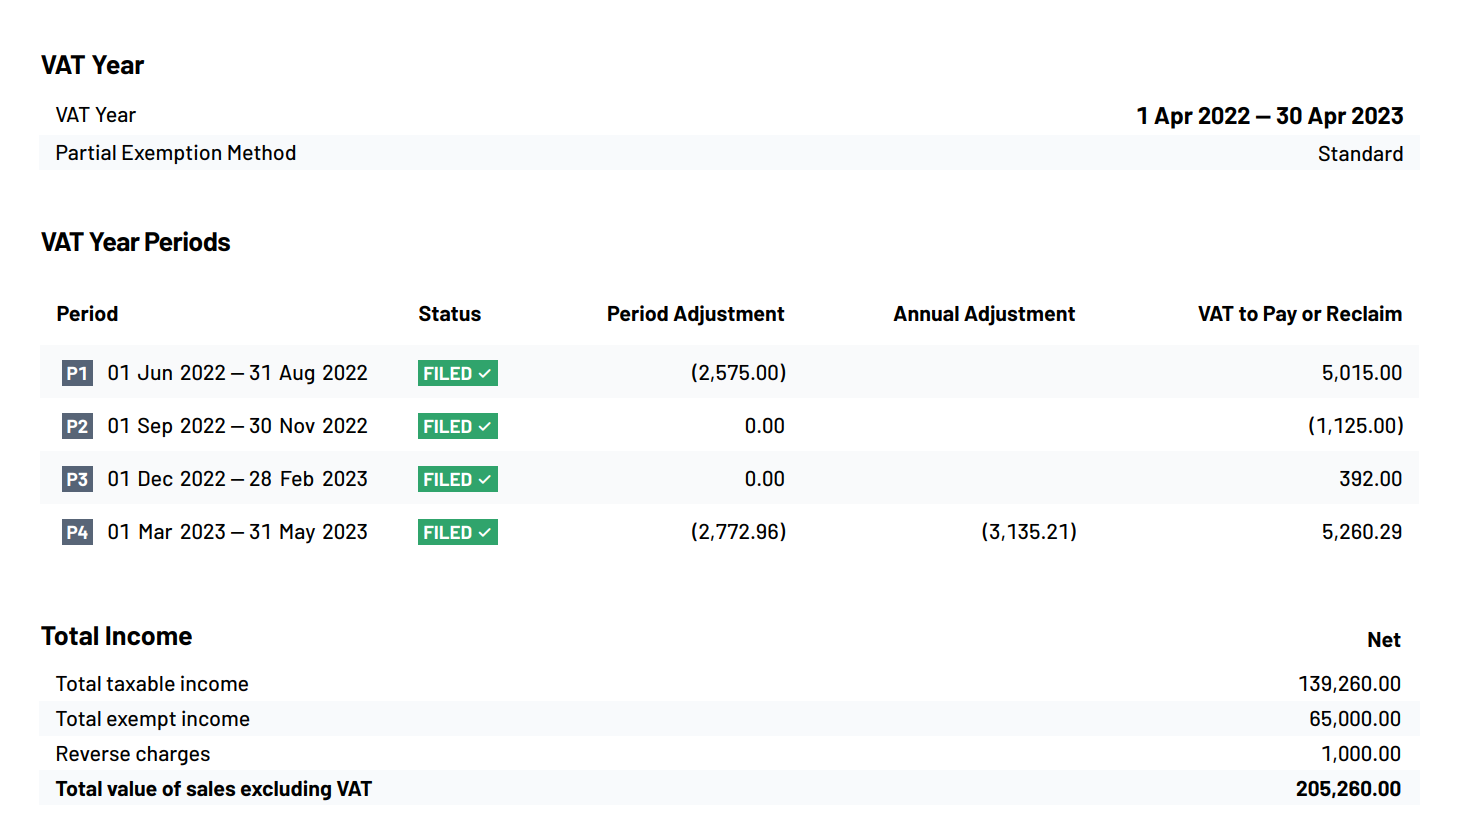Click the P3 period badge icon

(x=75, y=478)
